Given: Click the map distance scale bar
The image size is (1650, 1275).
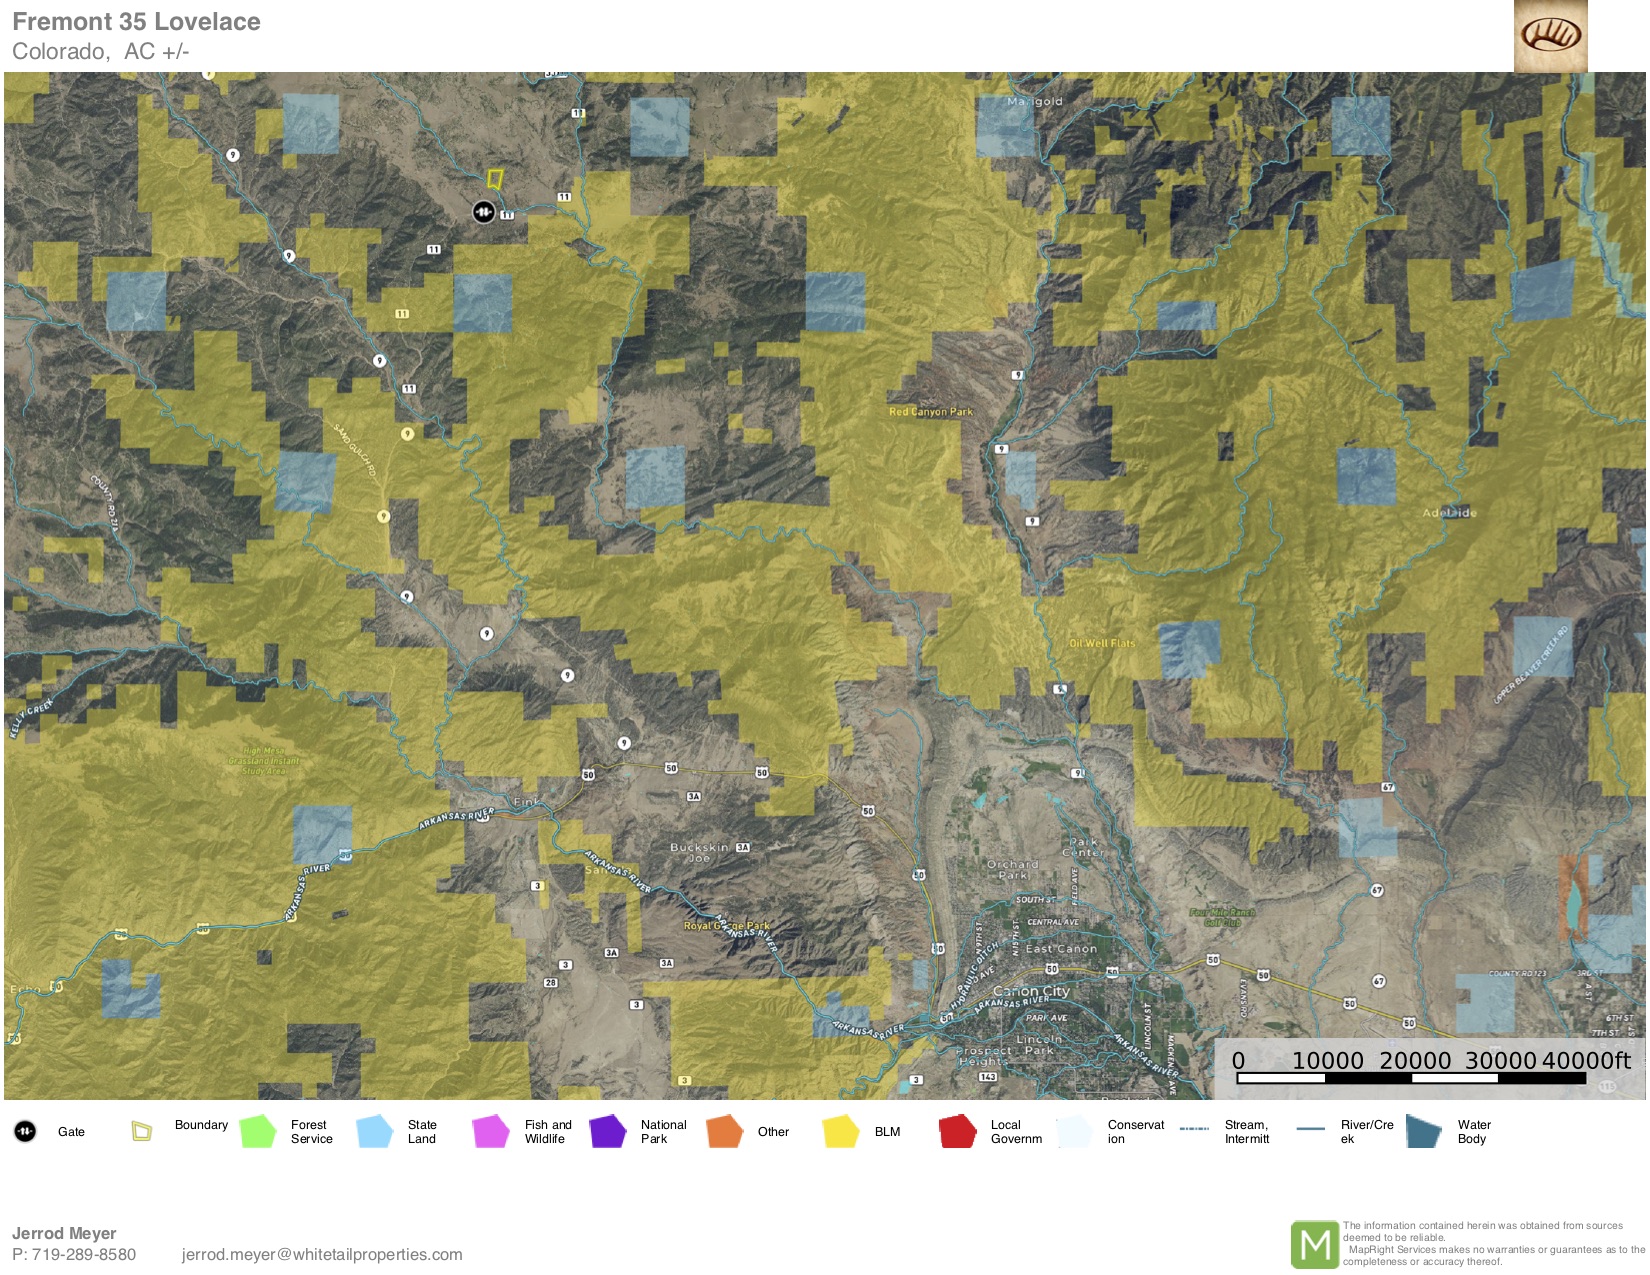Looking at the screenshot, I should click(x=1410, y=1078).
